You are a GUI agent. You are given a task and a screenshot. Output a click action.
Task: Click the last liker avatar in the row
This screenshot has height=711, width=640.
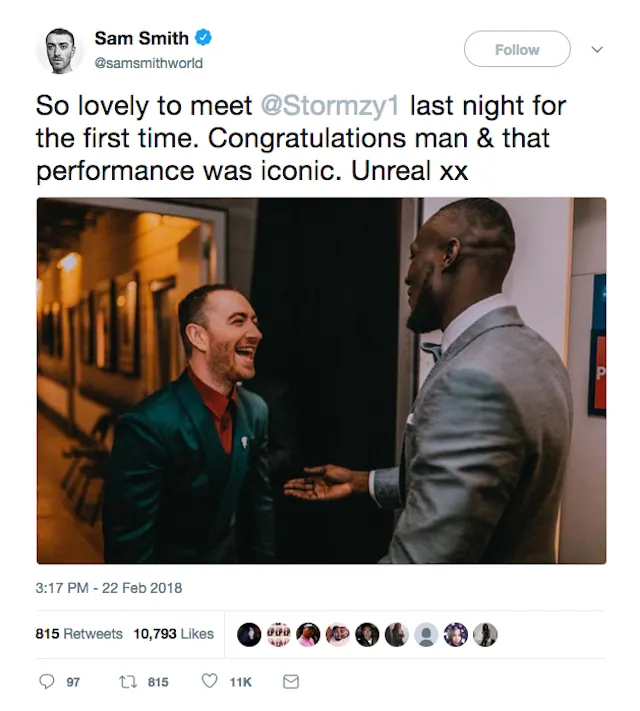click(x=485, y=634)
